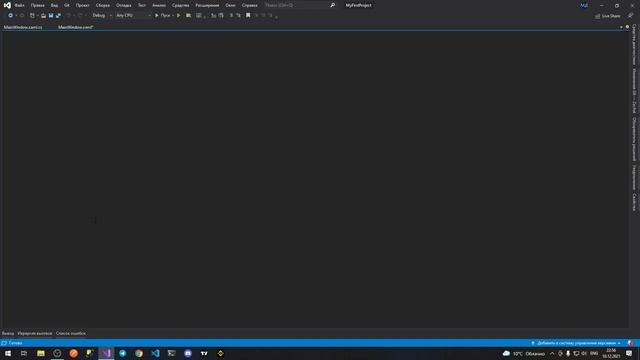Screen dimensions: 640x360
Task: Open the document tab list dropdown arrow
Action: coord(621,27)
